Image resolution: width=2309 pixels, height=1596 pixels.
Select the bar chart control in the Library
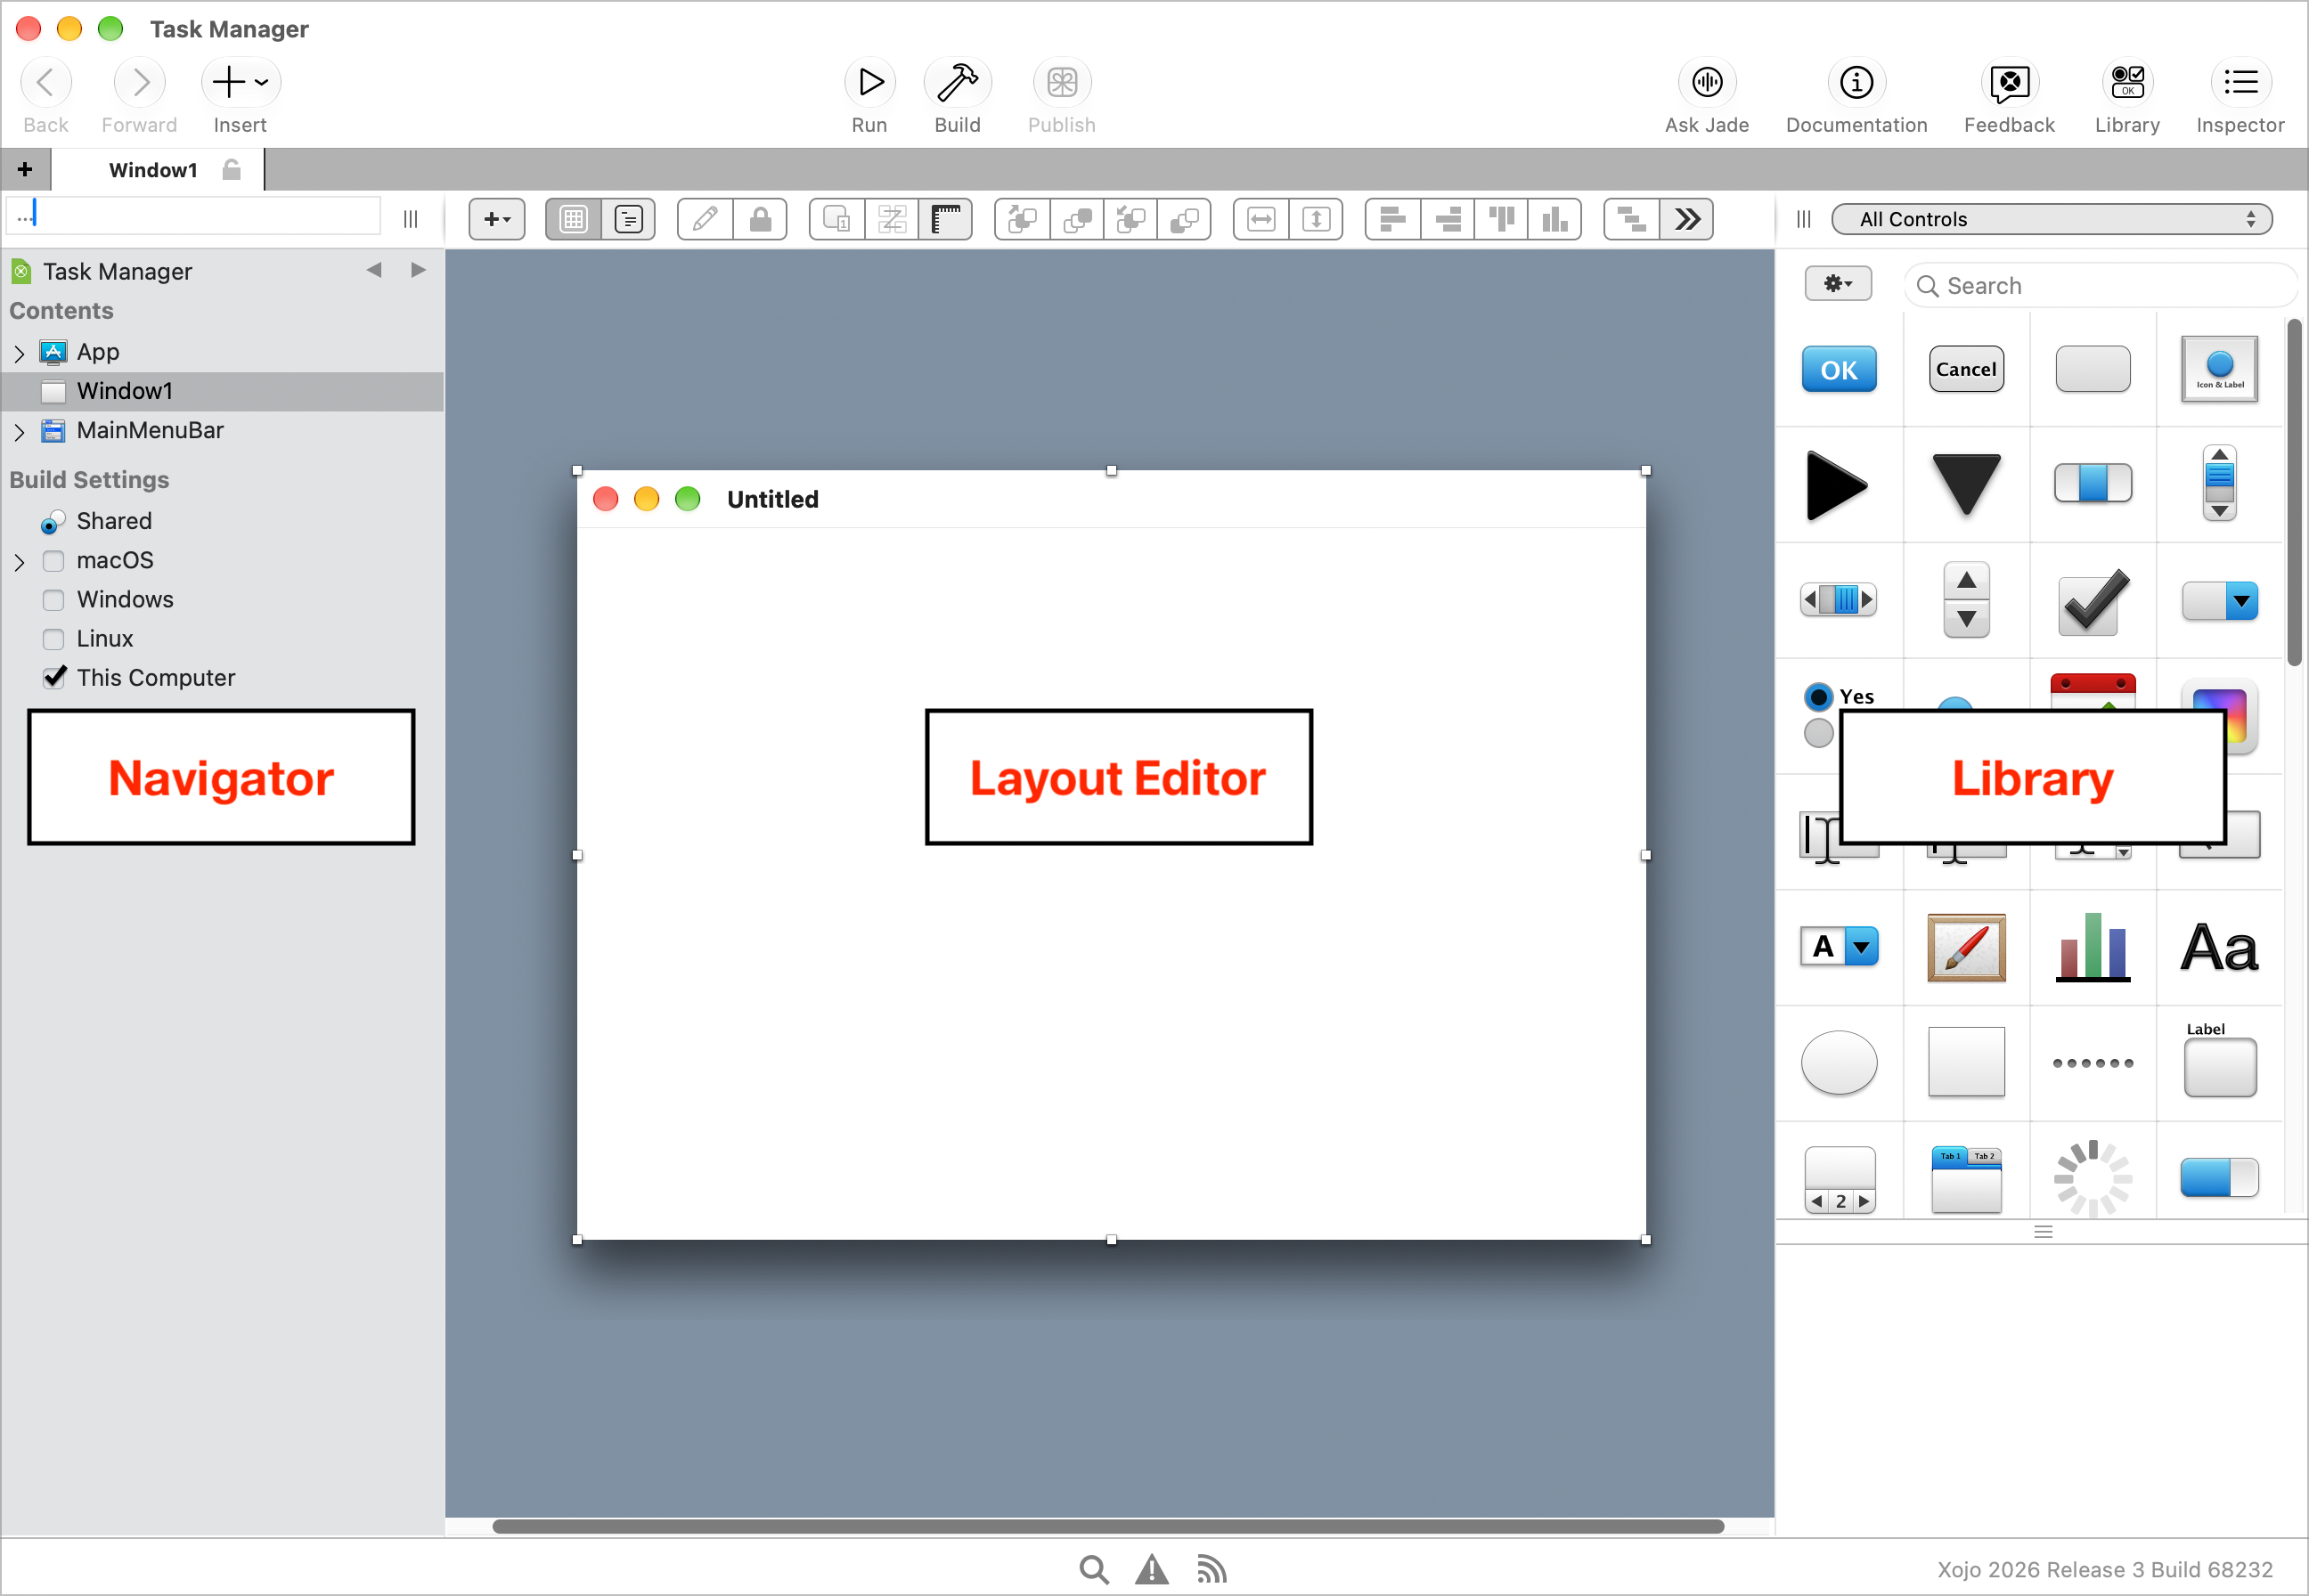point(2092,947)
